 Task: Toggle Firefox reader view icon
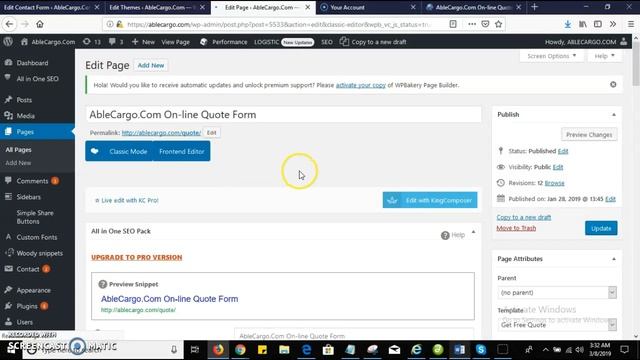453,24
